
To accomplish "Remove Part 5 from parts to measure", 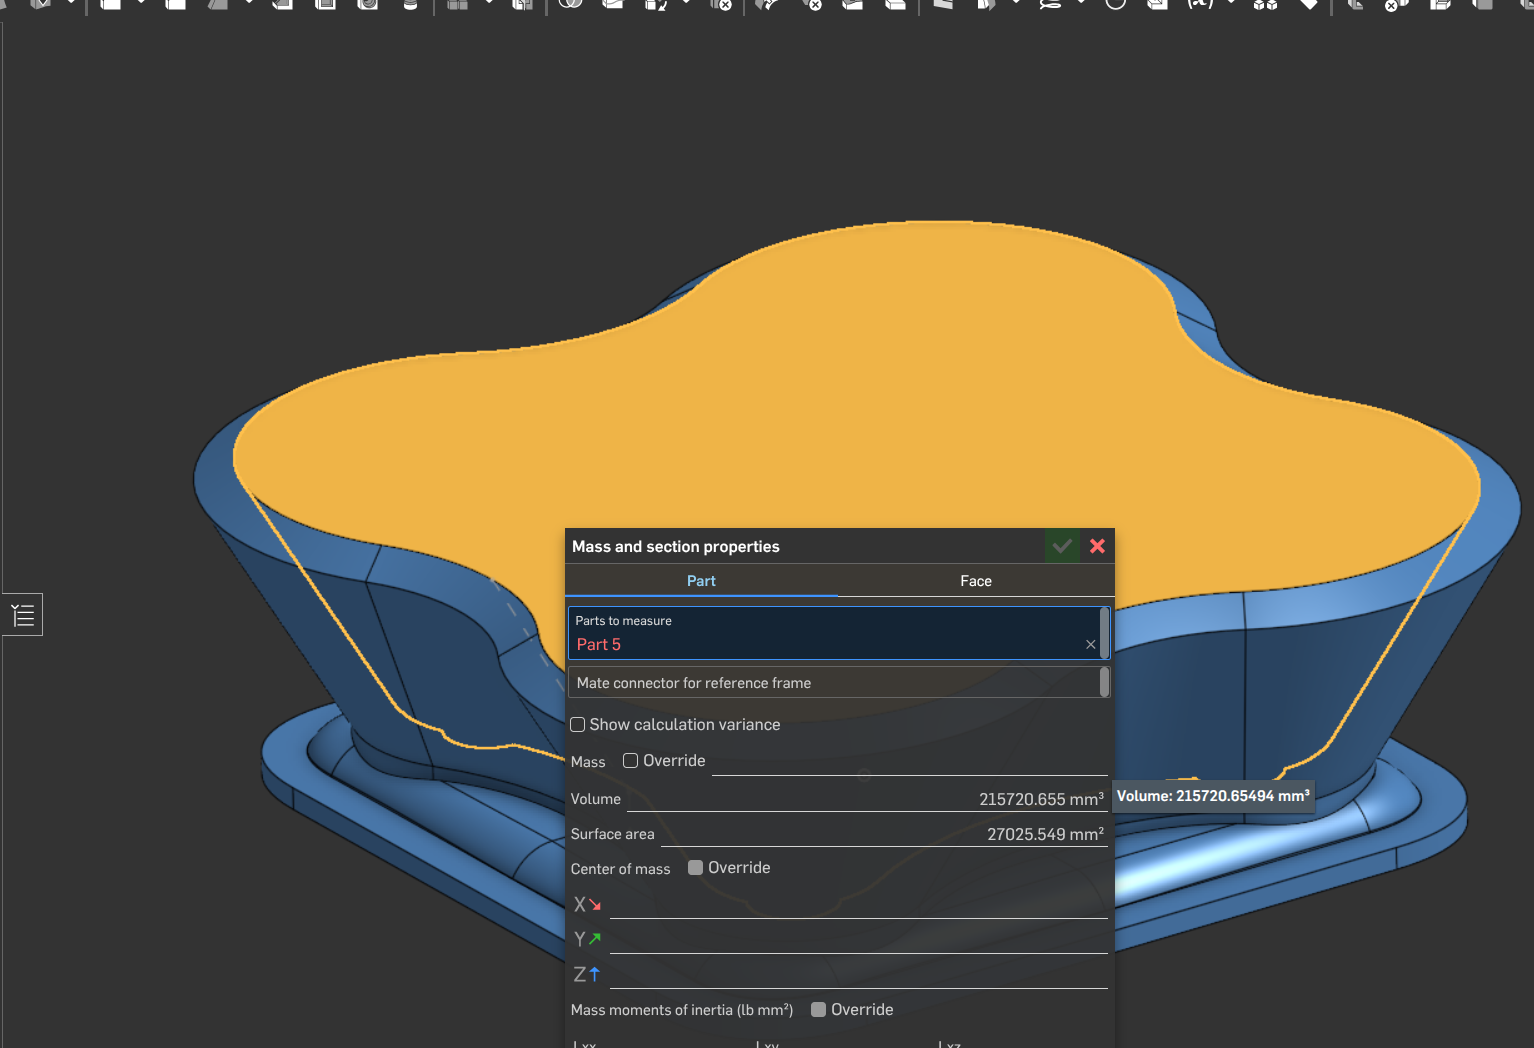I will (x=1090, y=645).
